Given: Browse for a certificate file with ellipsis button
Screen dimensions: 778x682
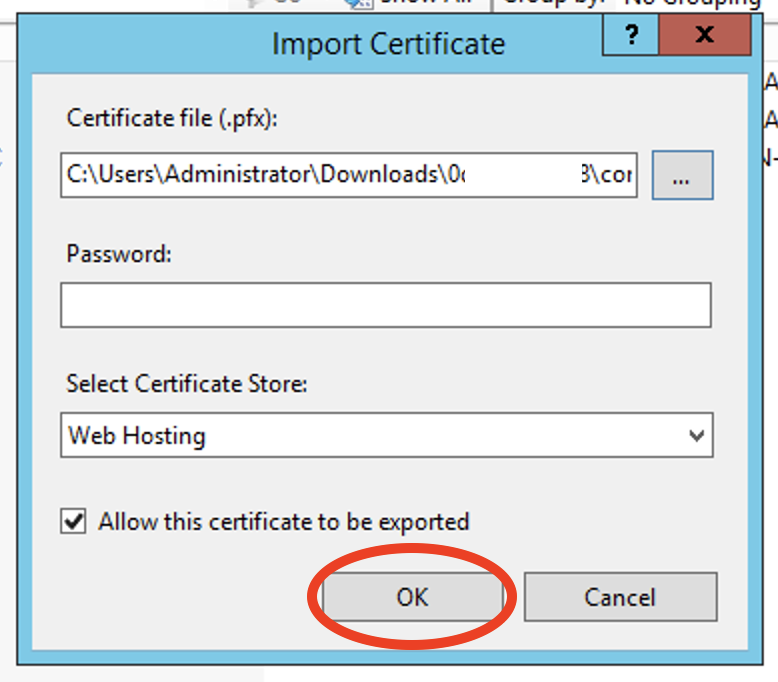Looking at the screenshot, I should 682,177.
